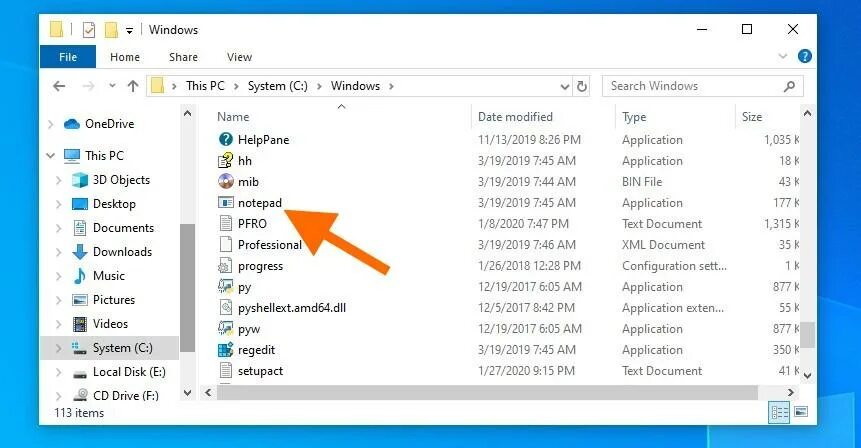Image resolution: width=861 pixels, height=448 pixels.
Task: Open the address bar history dropdown
Action: coord(564,86)
